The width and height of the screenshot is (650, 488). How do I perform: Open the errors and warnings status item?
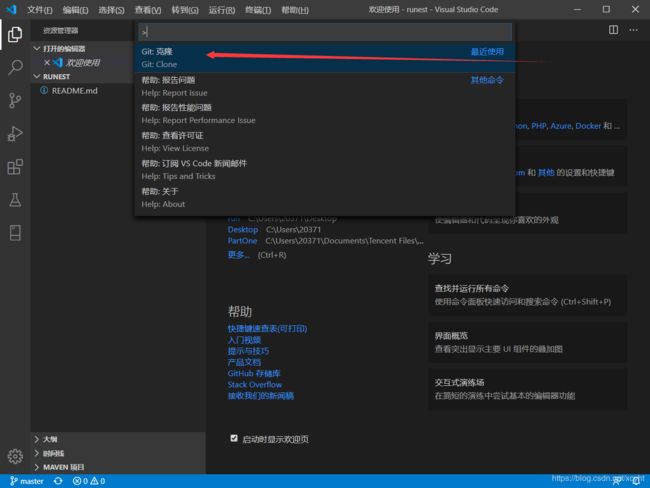pyautogui.click(x=89, y=481)
